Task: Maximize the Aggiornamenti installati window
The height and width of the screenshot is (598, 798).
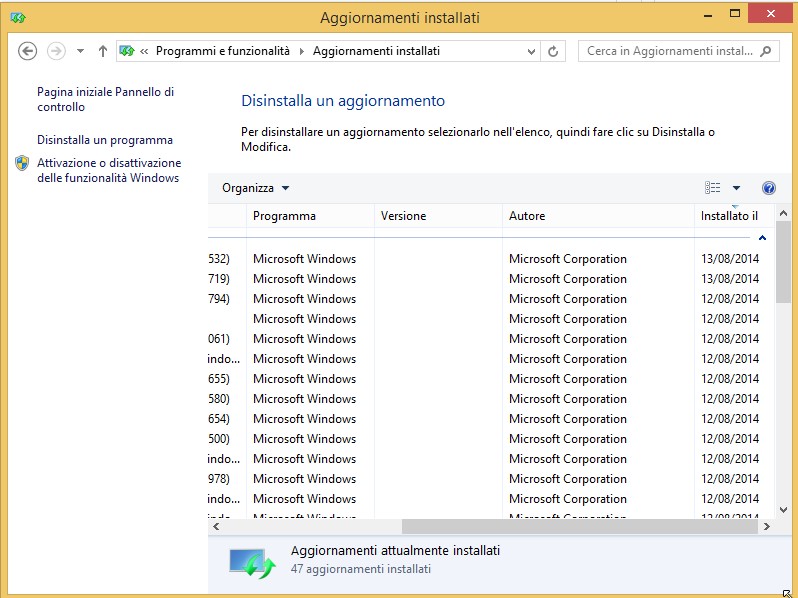Action: click(x=734, y=14)
